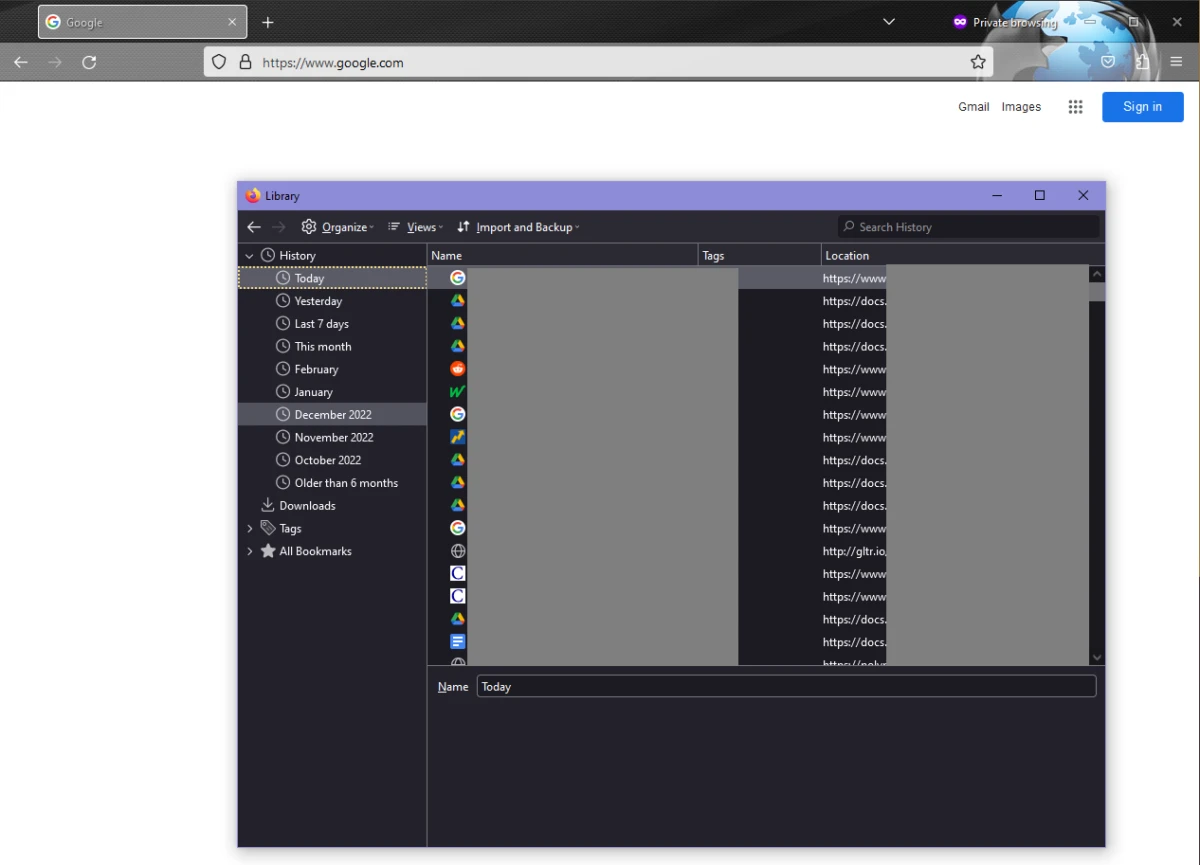Expand the Tags tree node

(x=249, y=528)
